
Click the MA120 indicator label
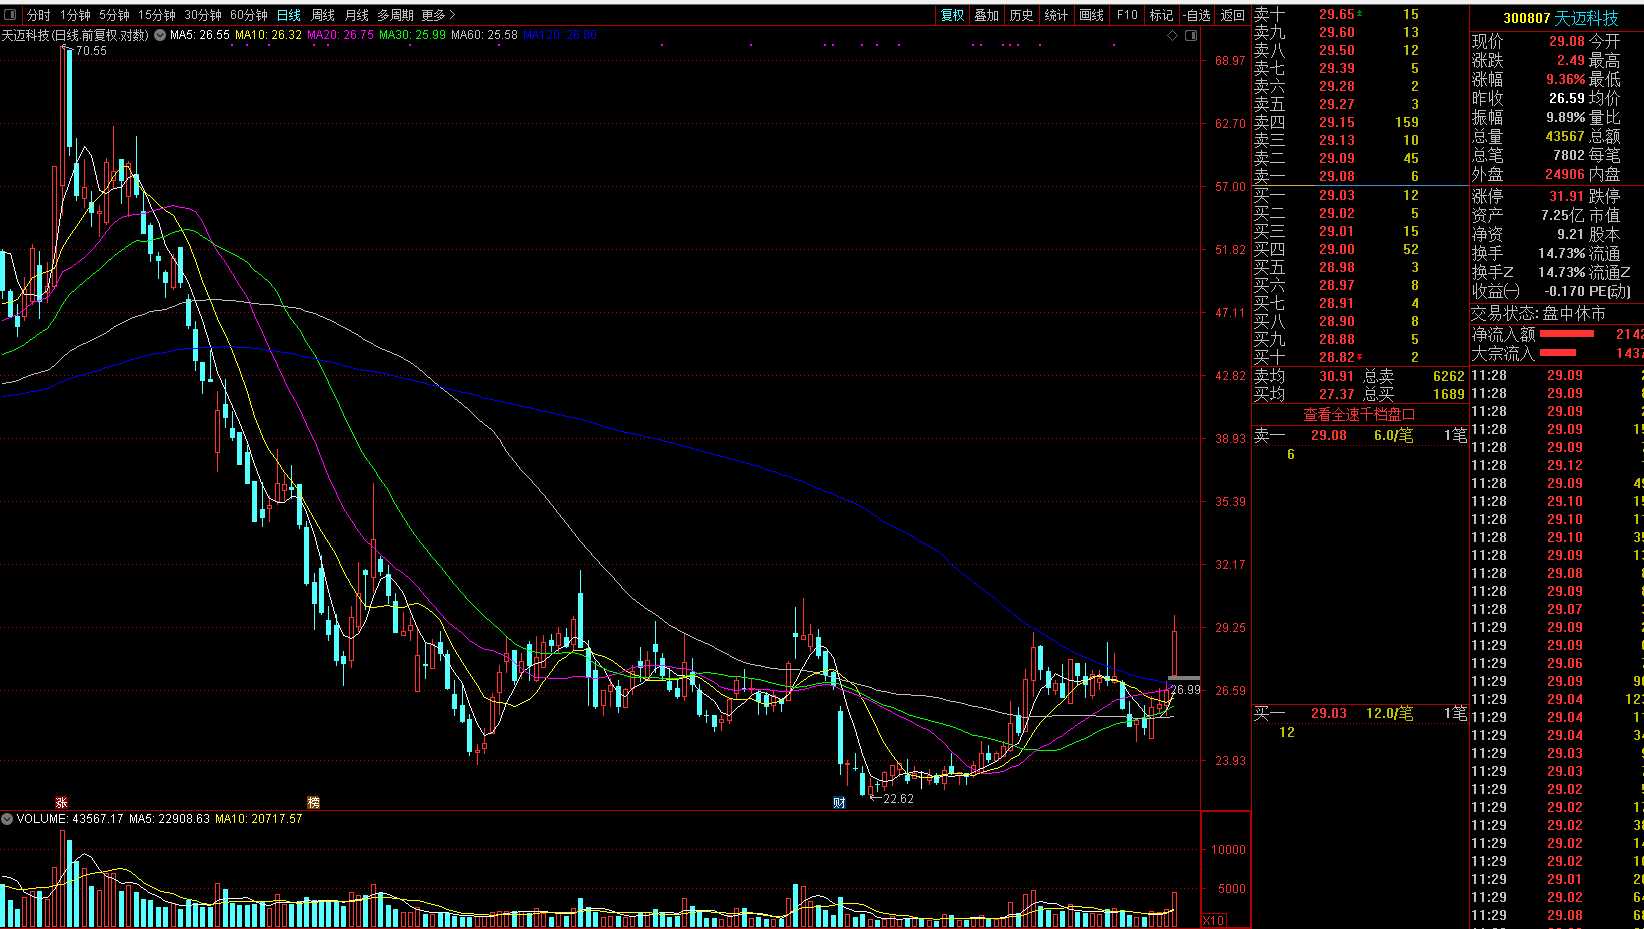click(560, 35)
